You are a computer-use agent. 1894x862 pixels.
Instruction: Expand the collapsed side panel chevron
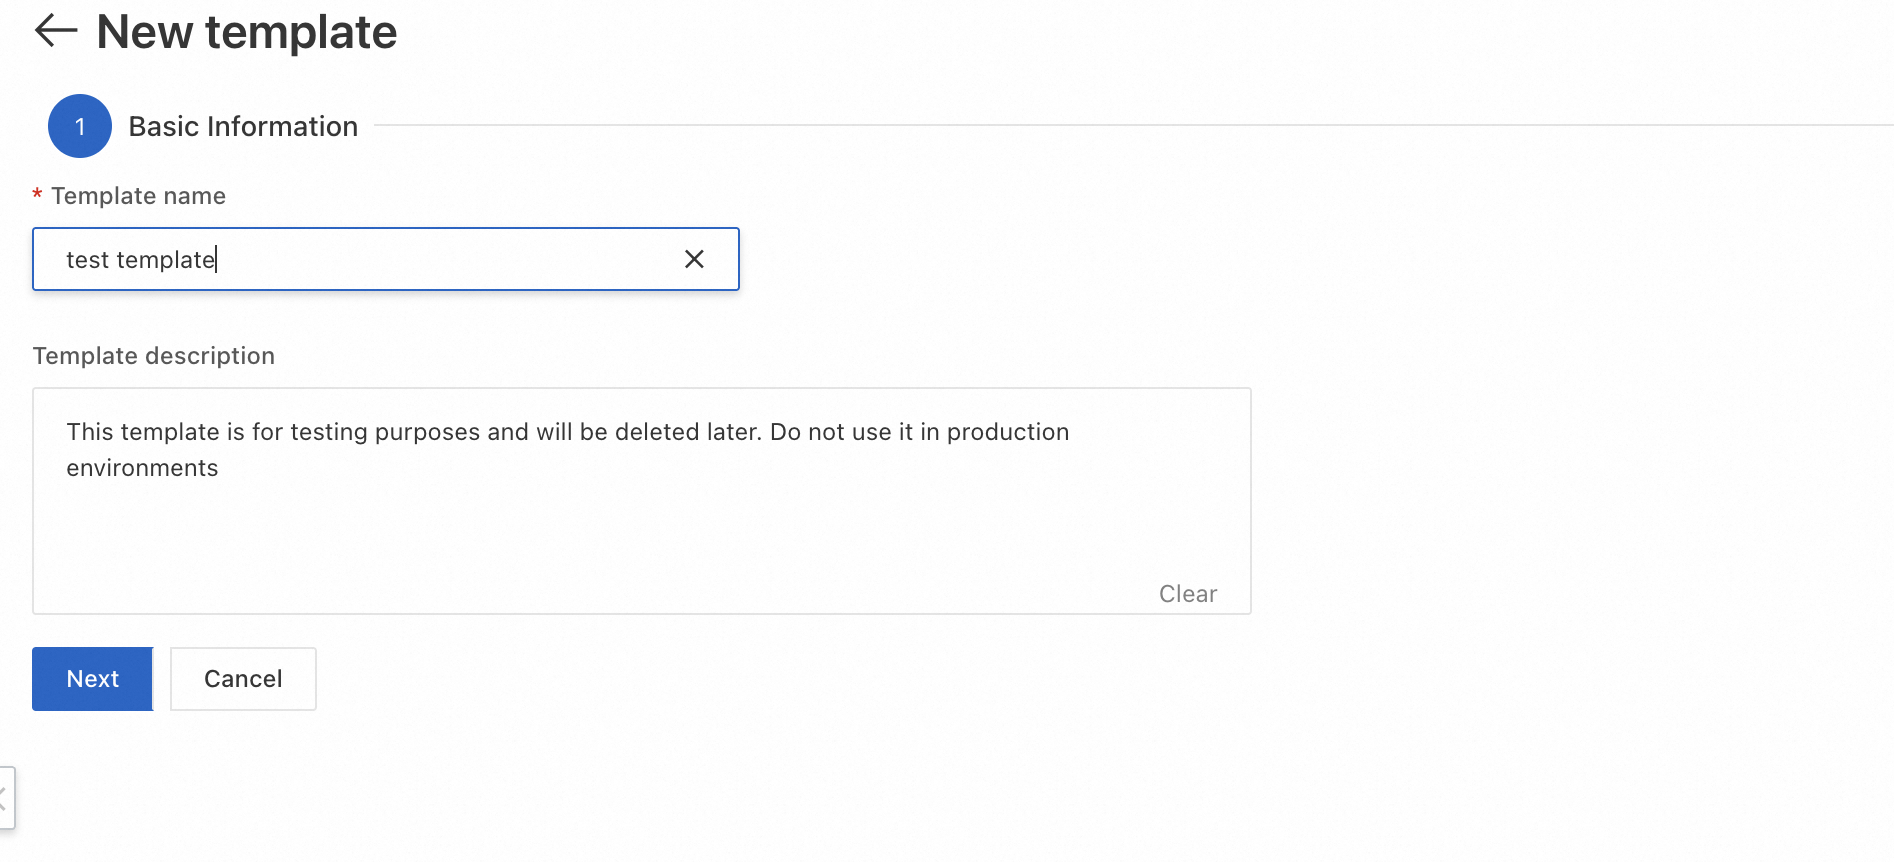[5, 798]
